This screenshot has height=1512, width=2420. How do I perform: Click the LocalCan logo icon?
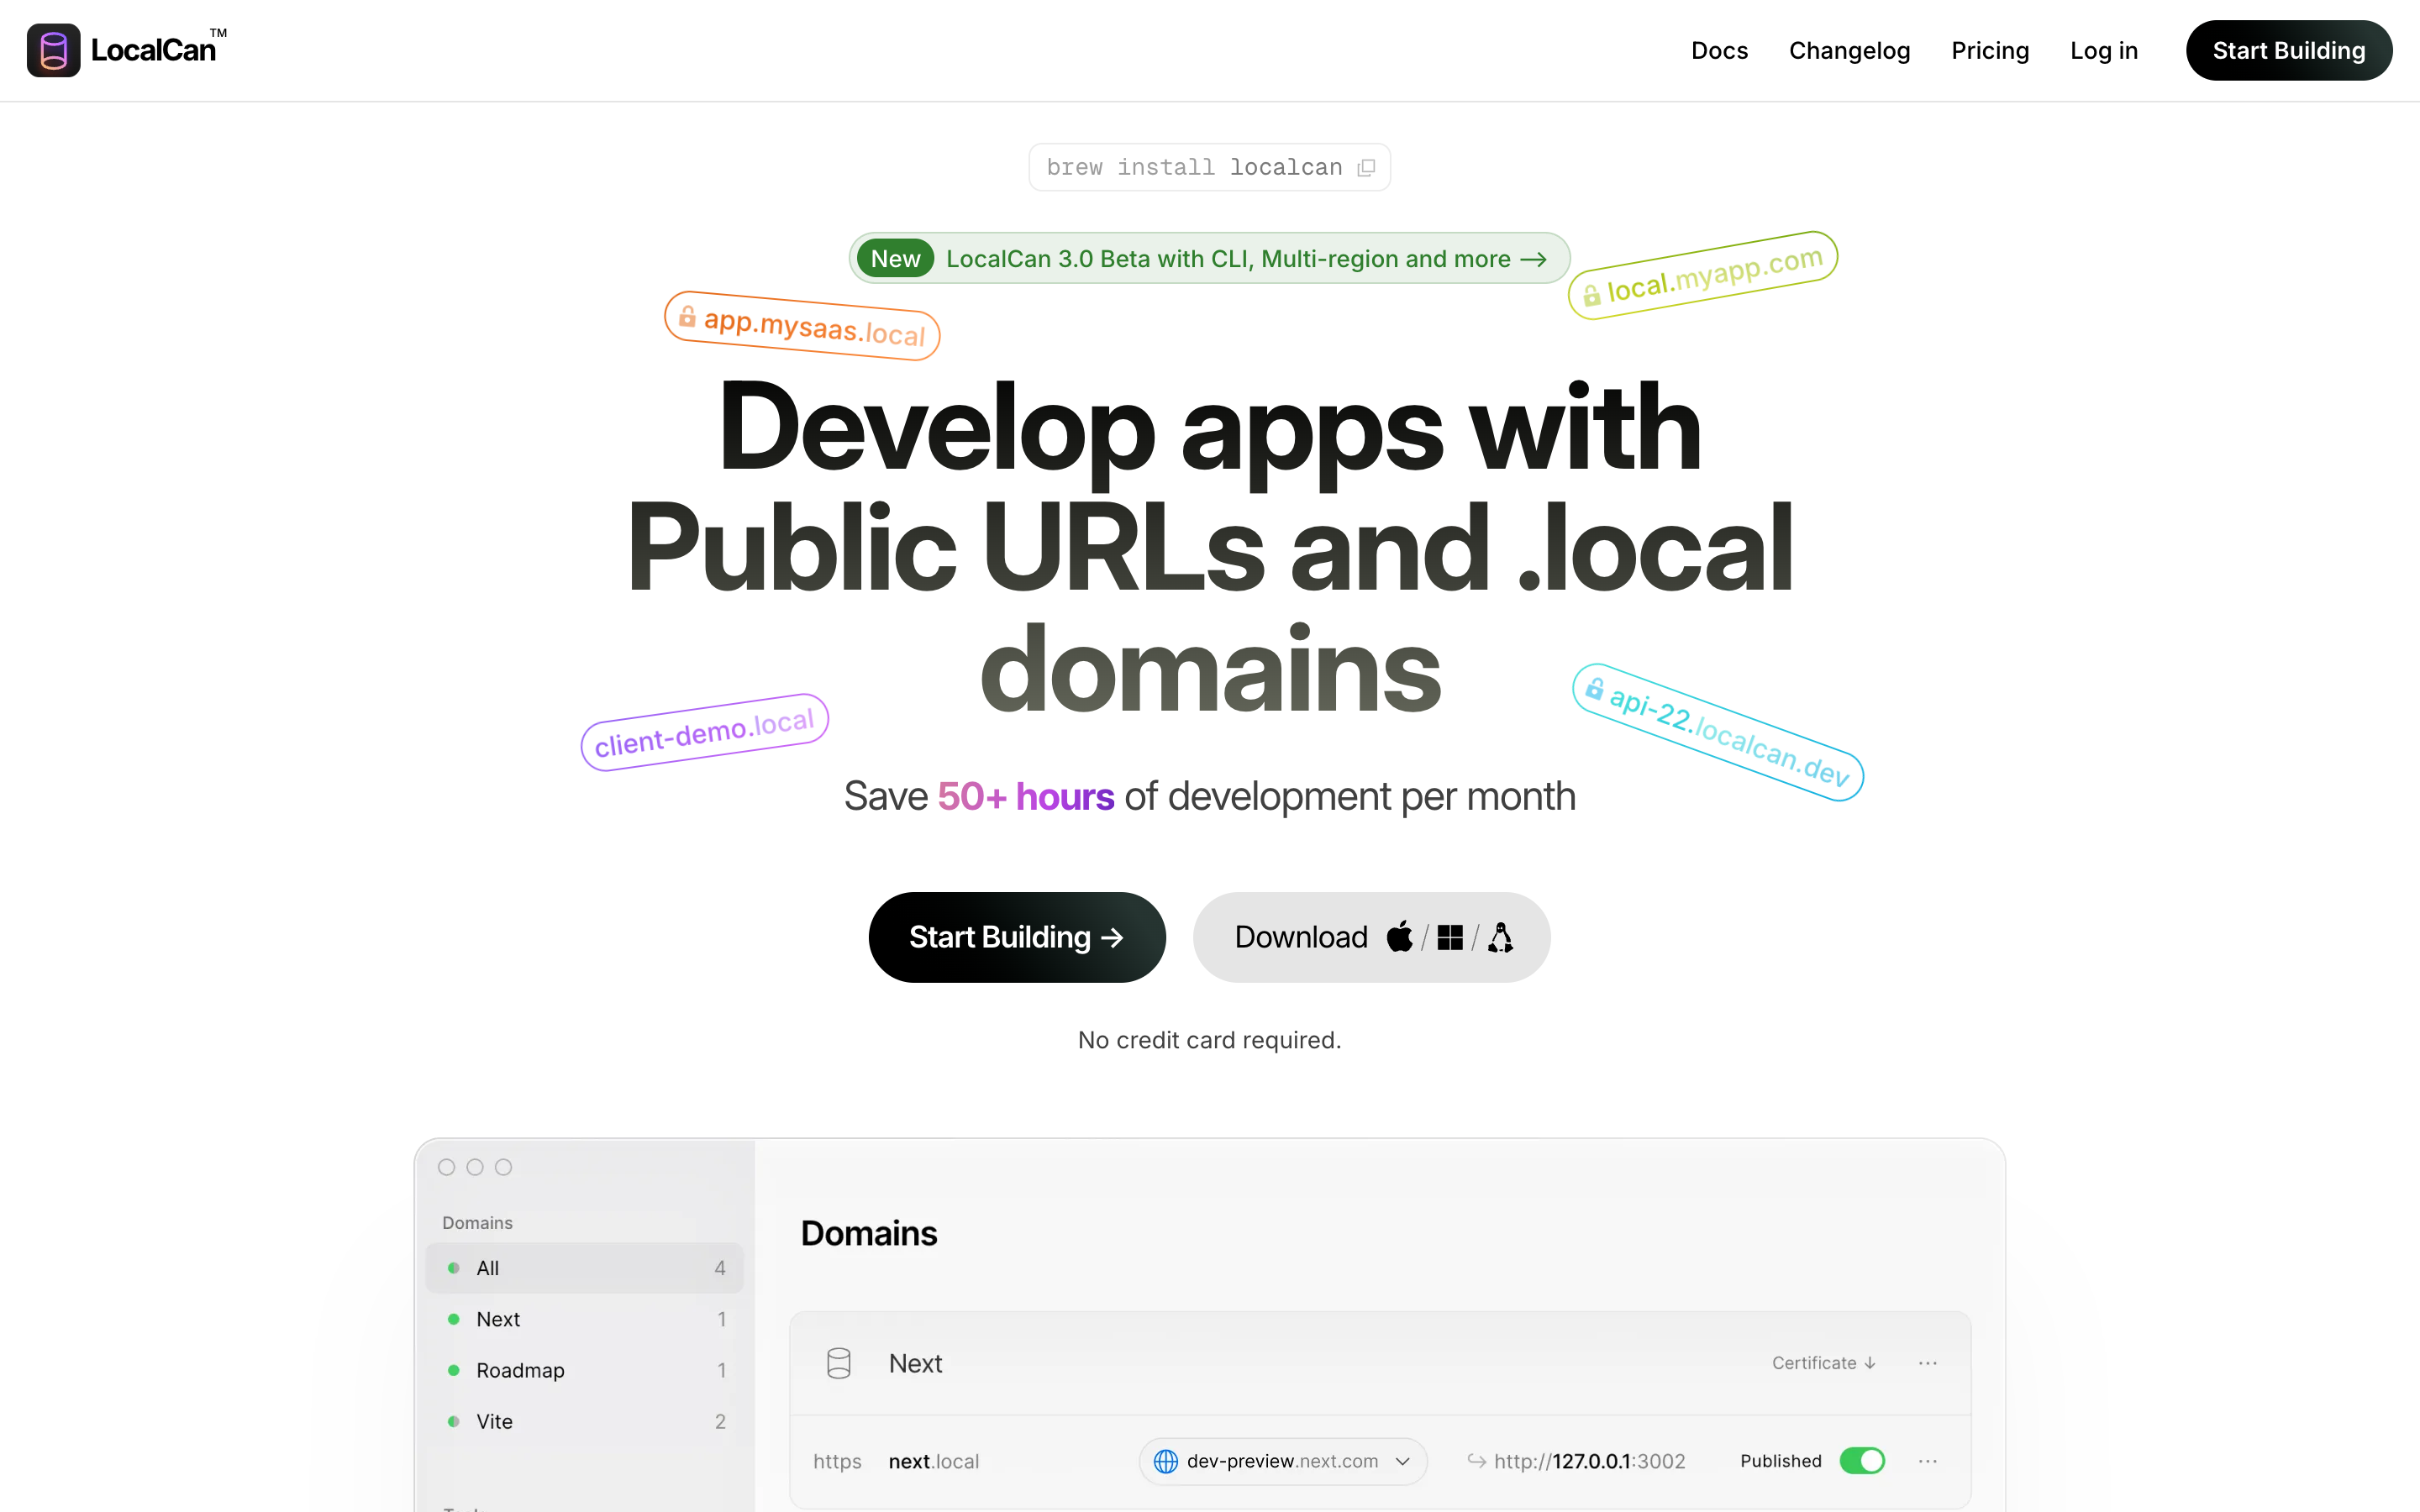coord(53,50)
